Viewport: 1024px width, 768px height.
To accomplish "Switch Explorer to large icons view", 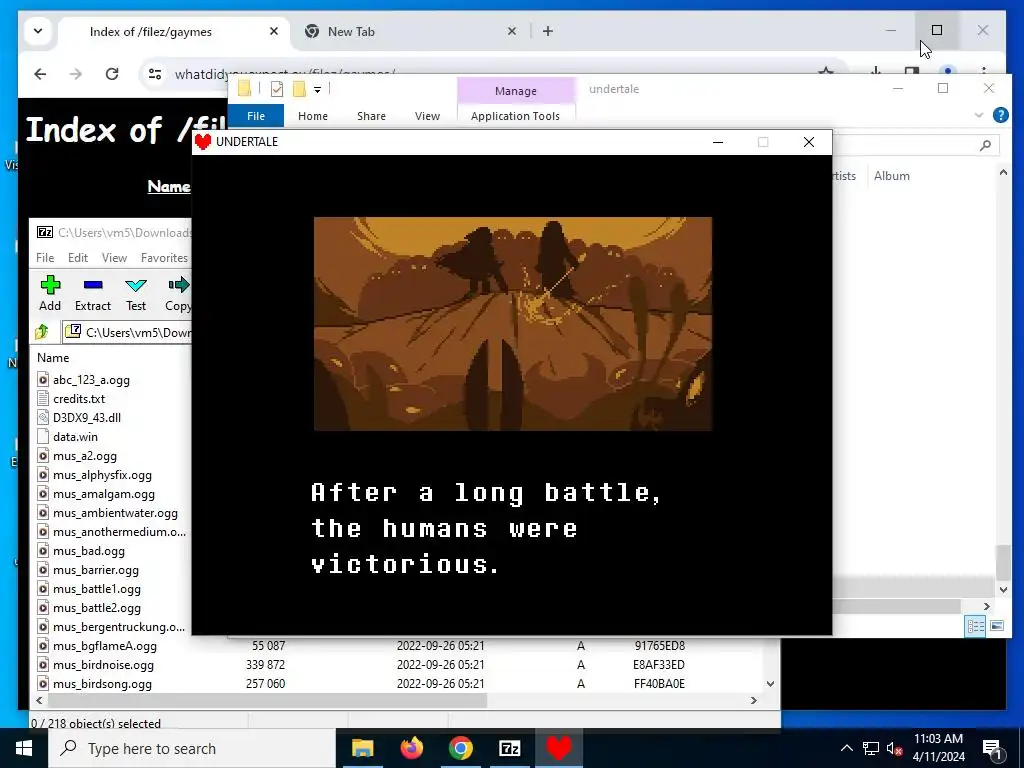I will [997, 626].
